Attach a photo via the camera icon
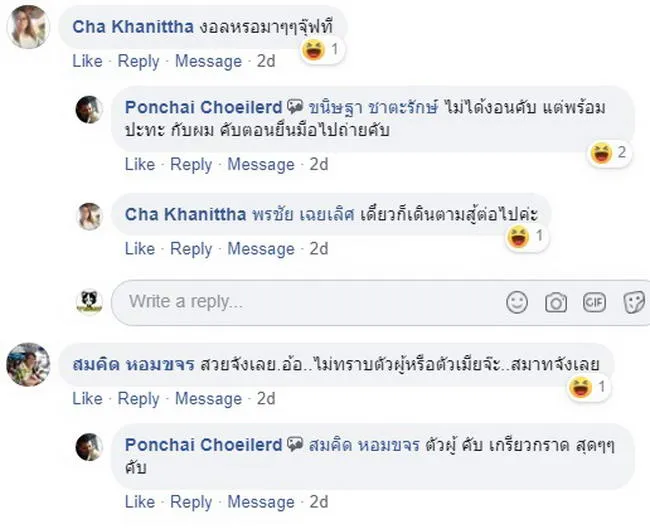The image size is (650, 529). click(x=556, y=302)
